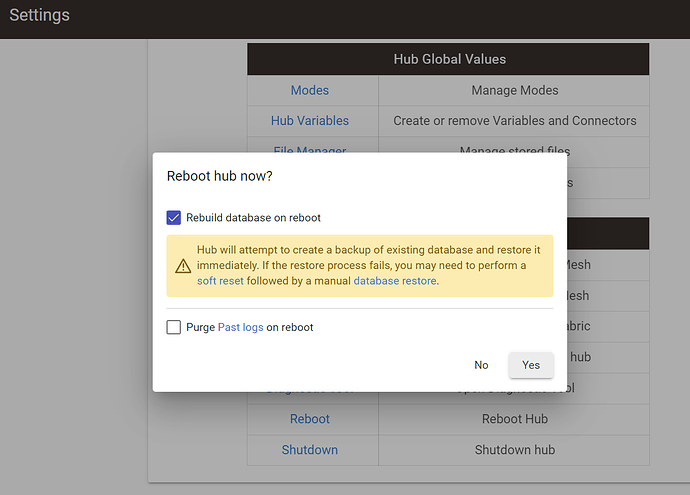Image resolution: width=690 pixels, height=495 pixels.
Task: Open the Past logs link
Action: [x=240, y=327]
